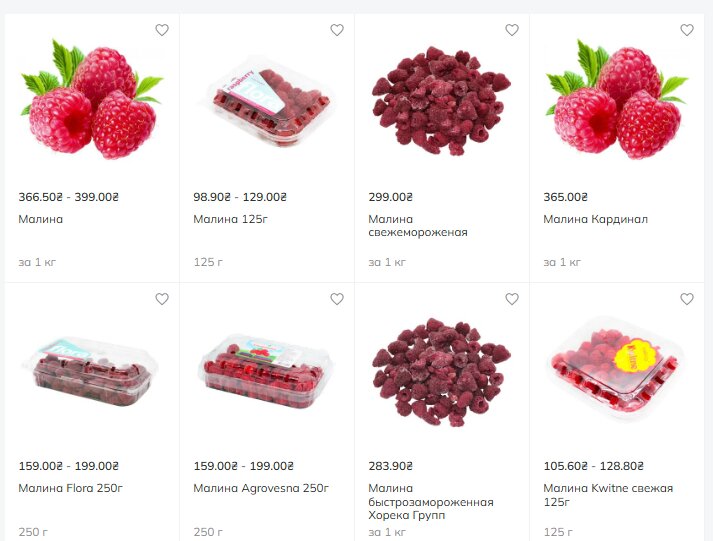713x541 pixels.
Task: Open the Малина свежемороженая product name
Action: [x=418, y=226]
